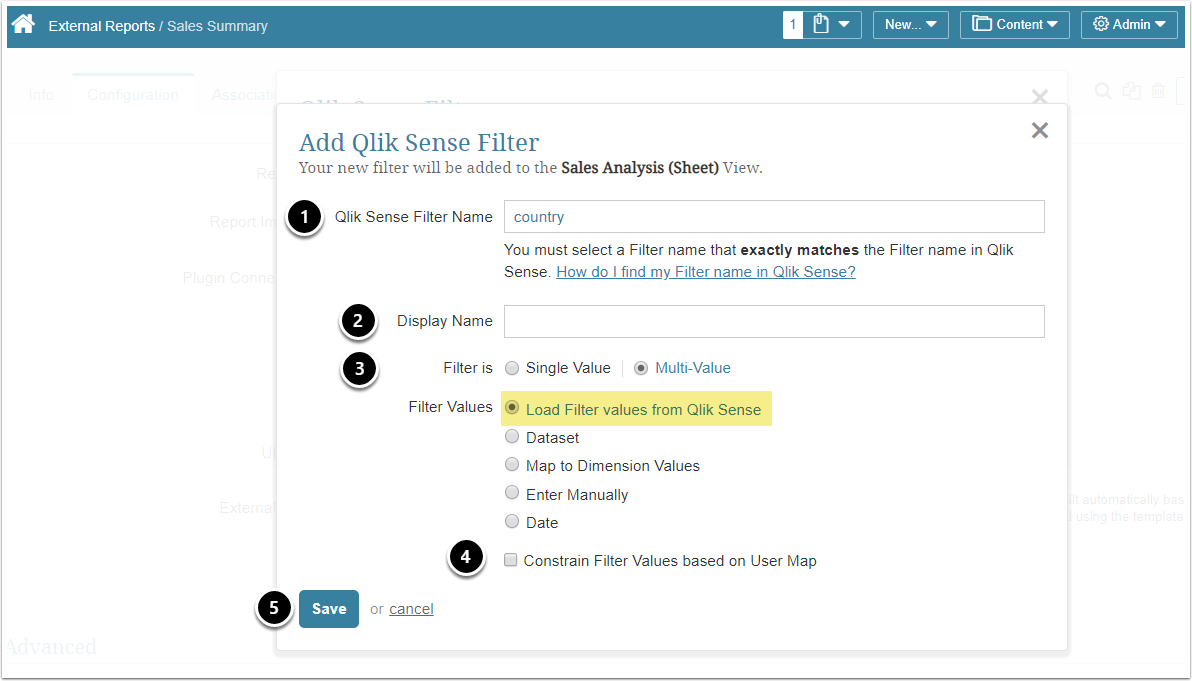Select the Date filter values option

(512, 521)
